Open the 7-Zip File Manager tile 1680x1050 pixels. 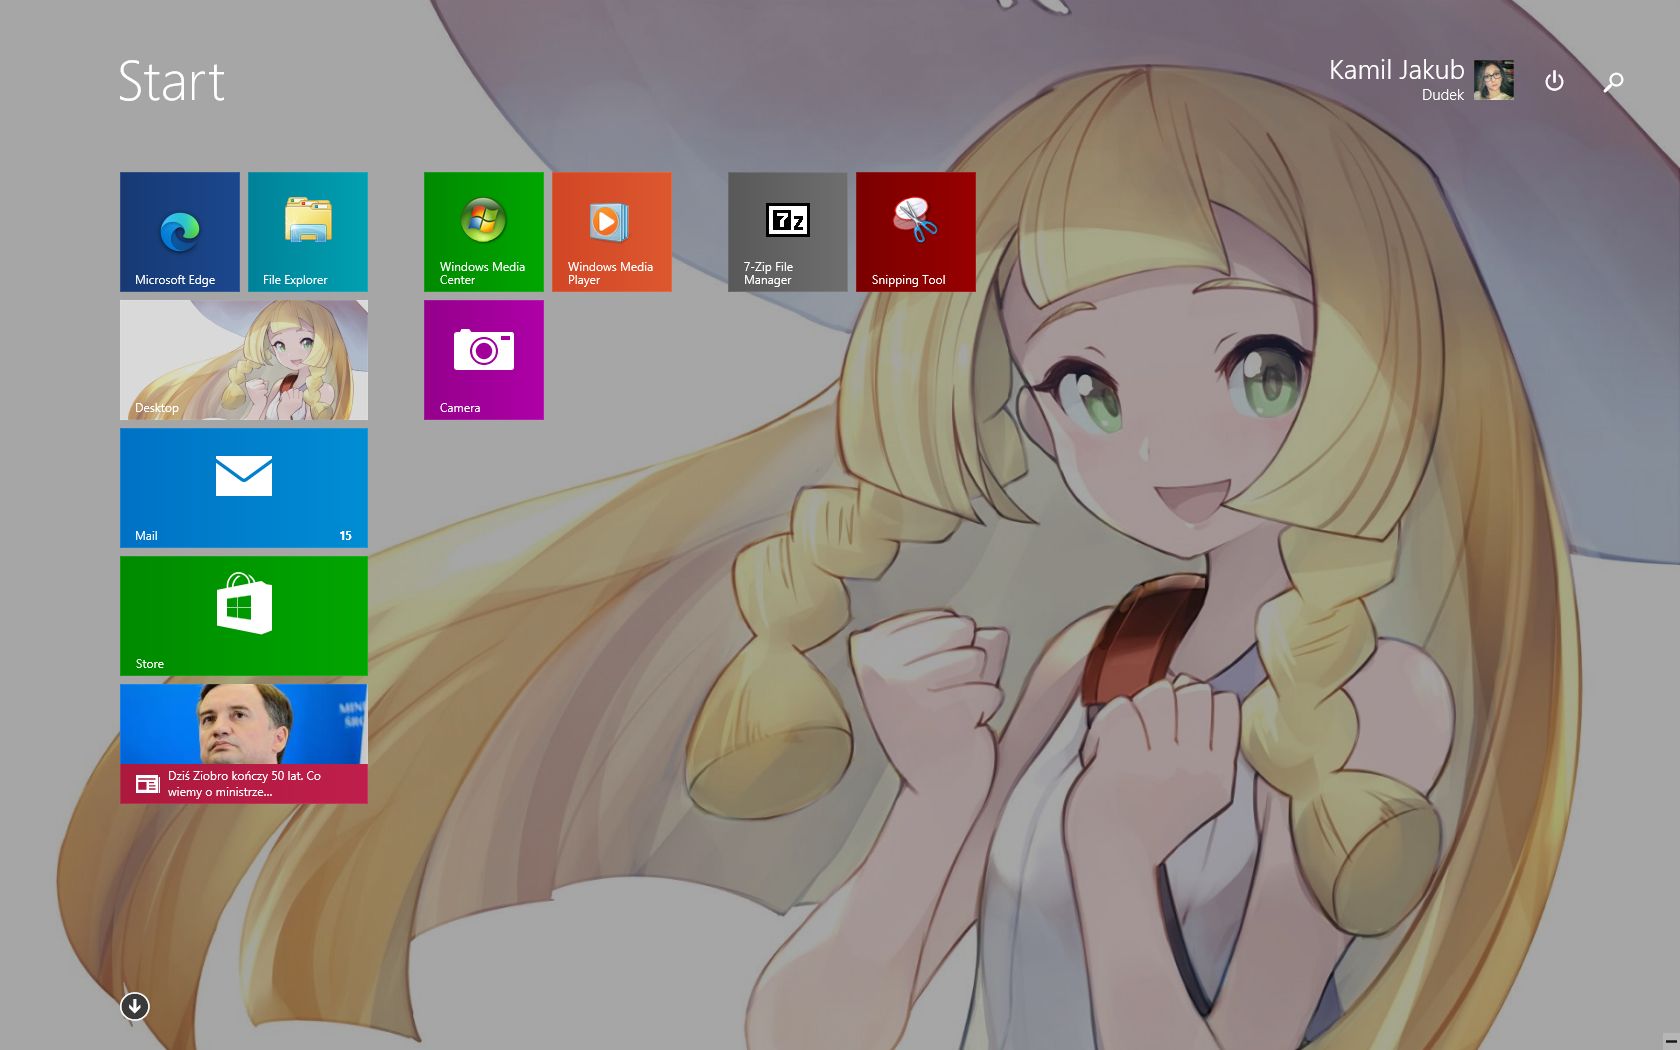tap(788, 232)
